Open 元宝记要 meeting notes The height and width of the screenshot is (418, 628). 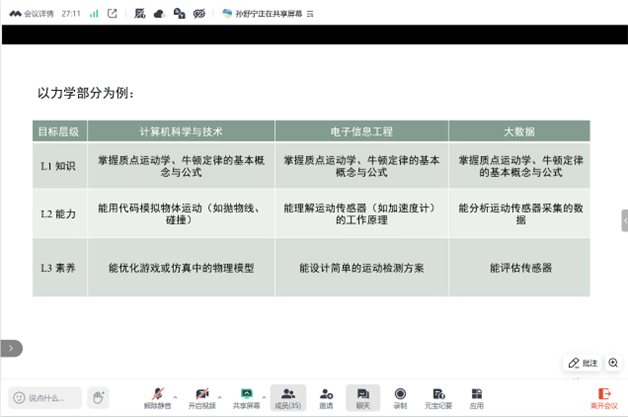[x=438, y=397]
